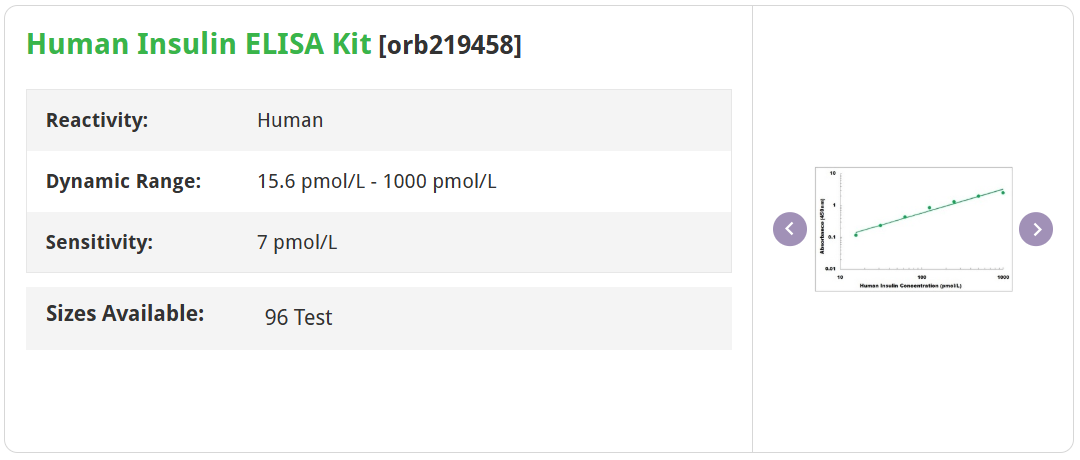Screen dimensions: 1080x460
Task: Click the leftmost data point on the chart
Action: [856, 235]
